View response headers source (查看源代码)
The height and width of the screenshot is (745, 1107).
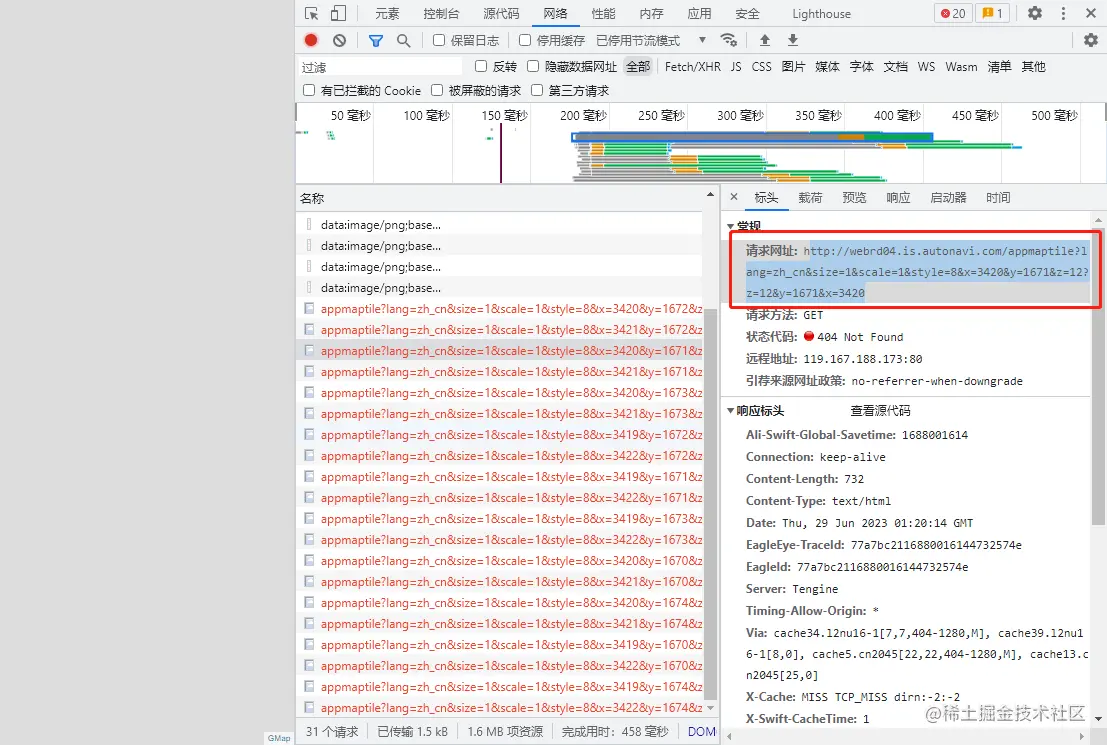coord(880,410)
